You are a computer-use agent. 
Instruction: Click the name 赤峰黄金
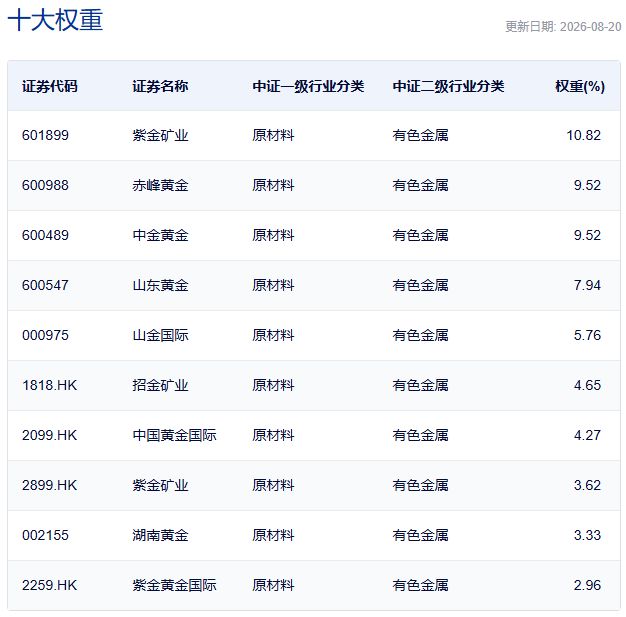[x=160, y=185]
